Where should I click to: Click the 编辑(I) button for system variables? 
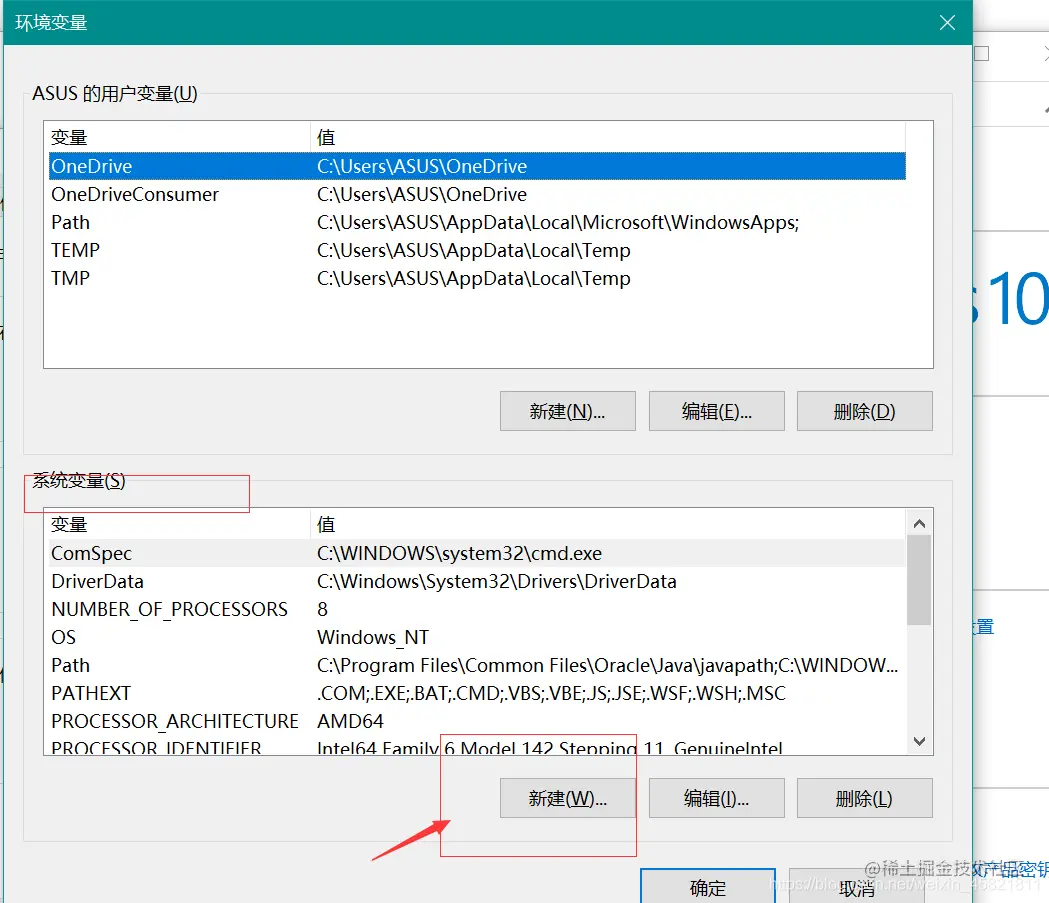(x=716, y=797)
